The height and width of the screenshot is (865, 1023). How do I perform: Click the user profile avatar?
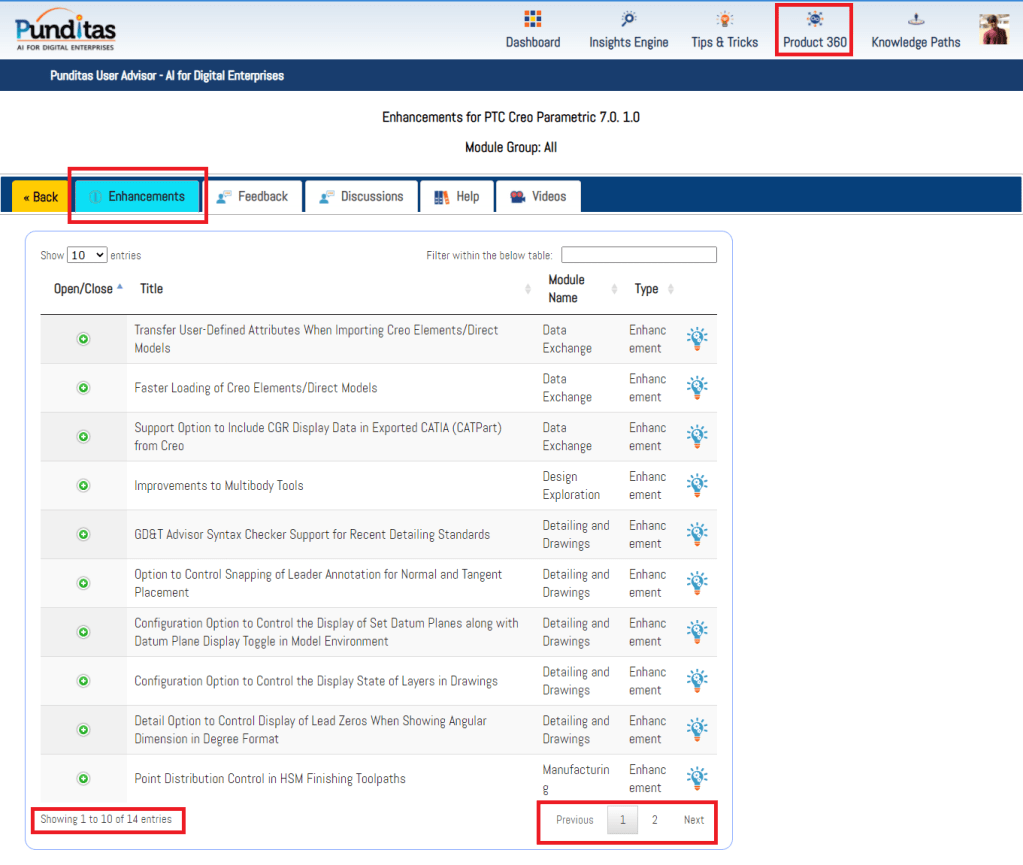coord(993,29)
